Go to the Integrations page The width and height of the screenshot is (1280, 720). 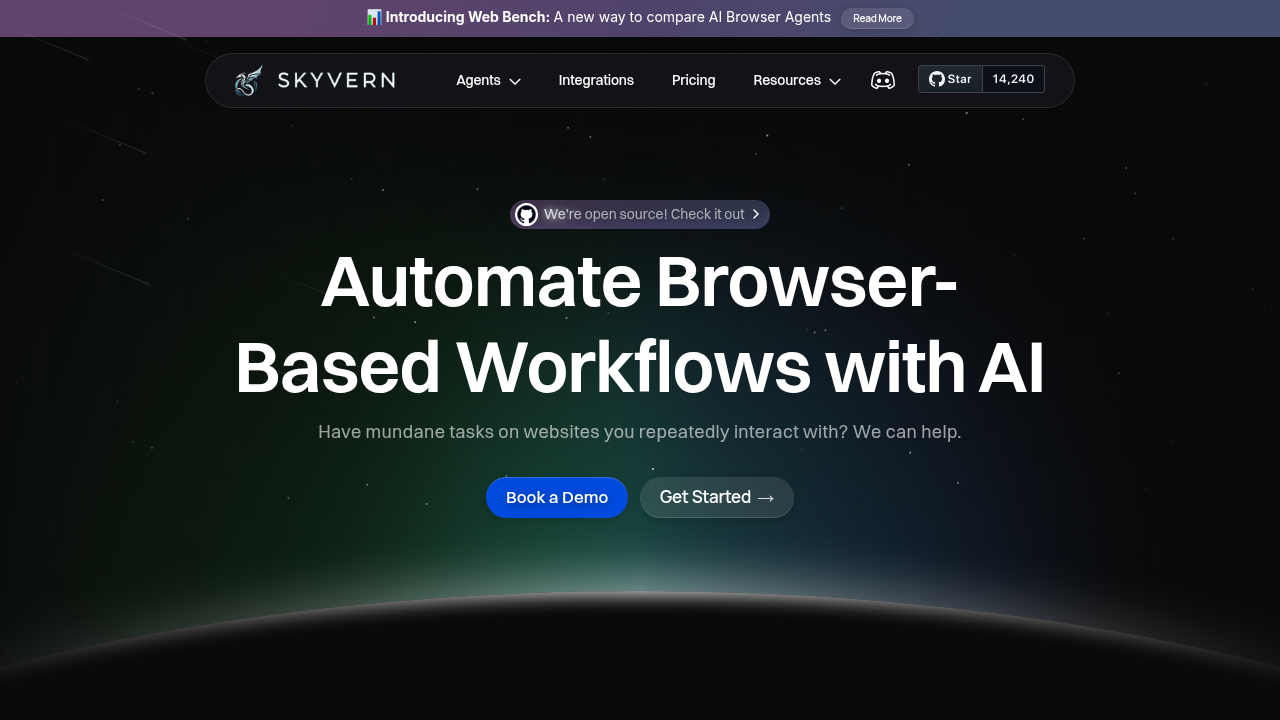tap(596, 80)
